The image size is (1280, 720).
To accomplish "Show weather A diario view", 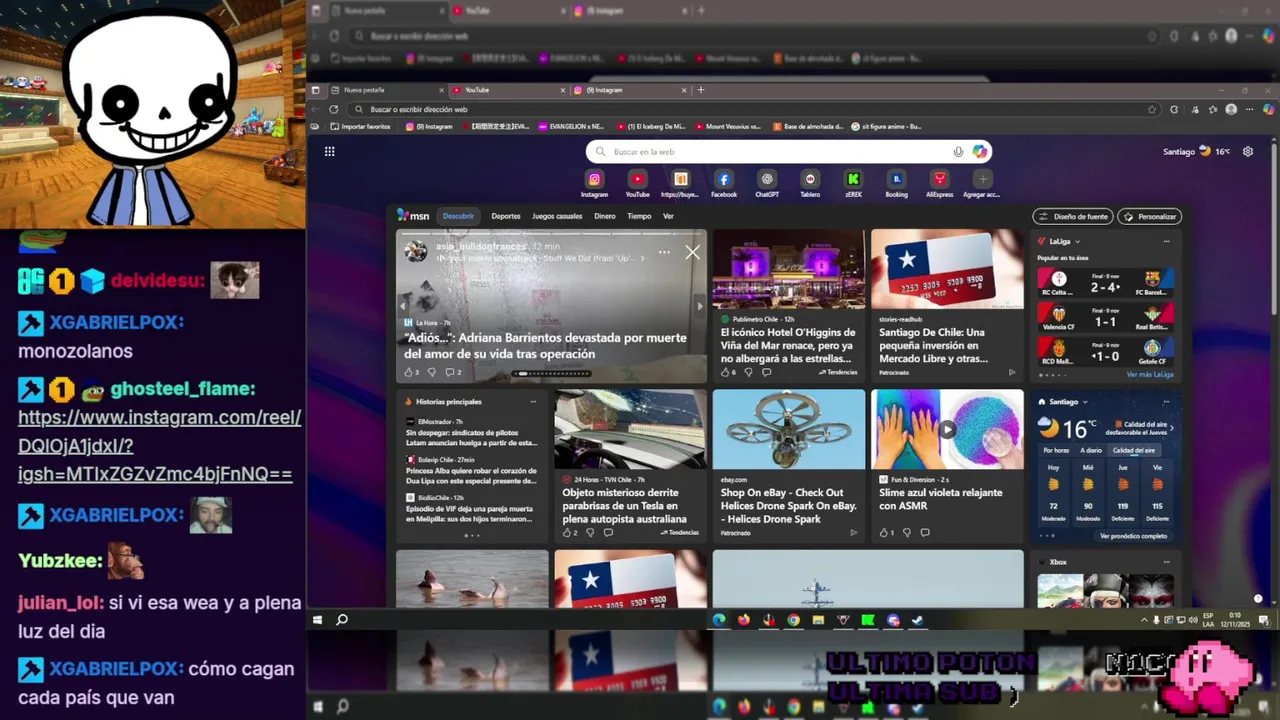I will (1091, 450).
